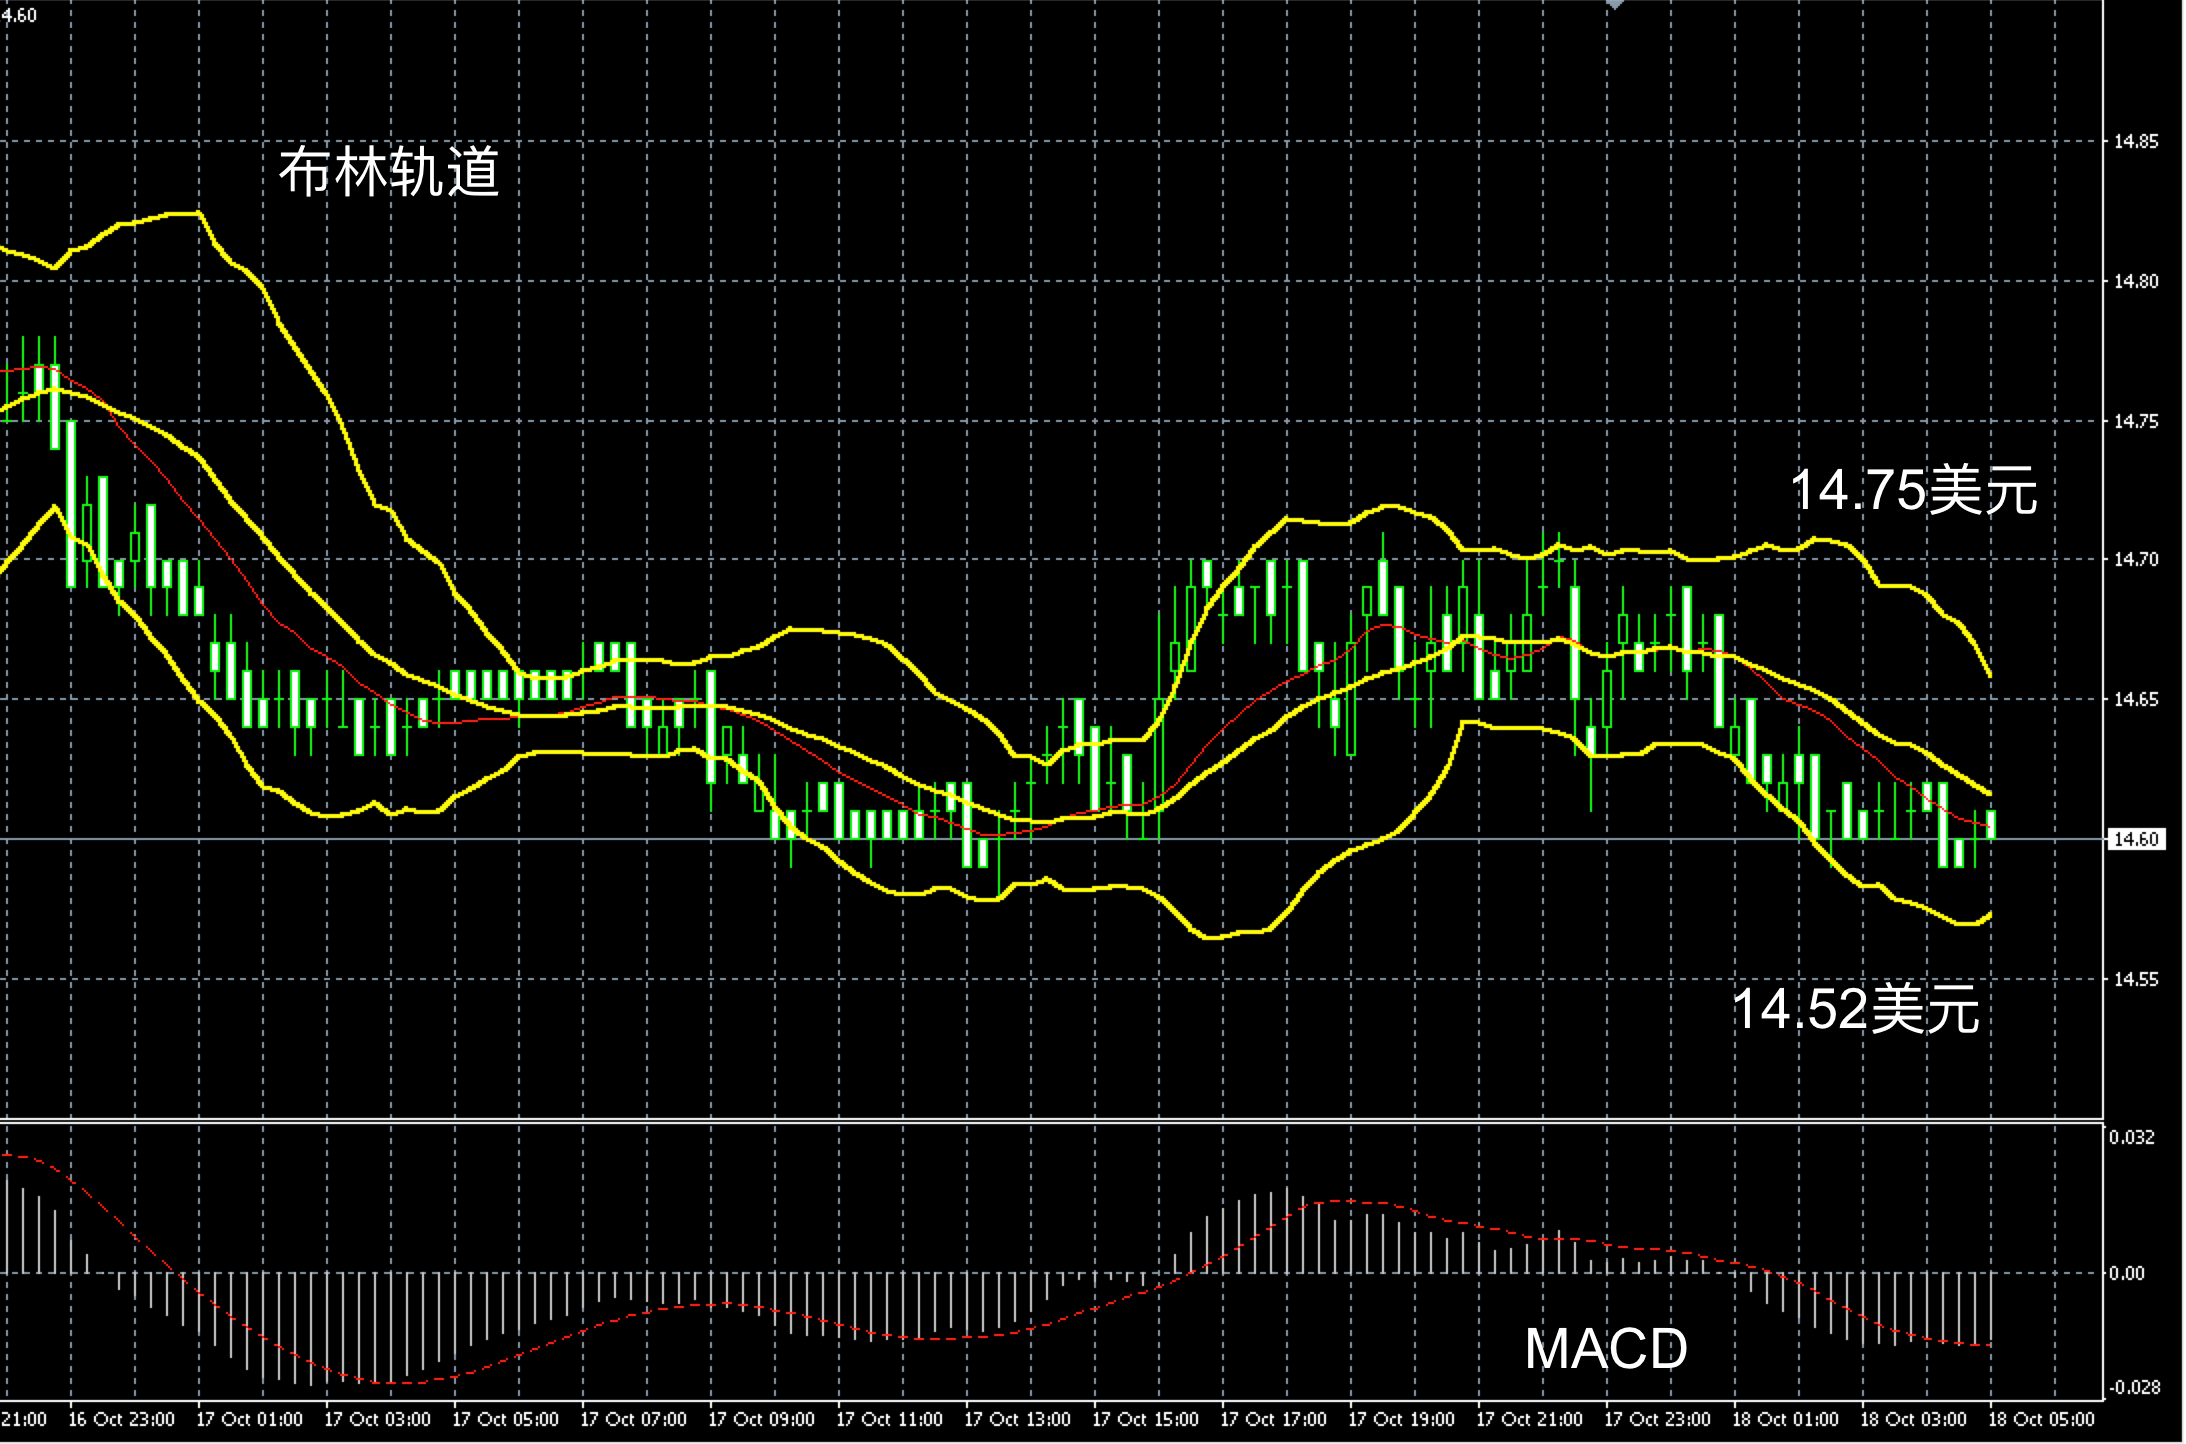This screenshot has width=2186, height=1444.
Task: Click the 16 Oct 23:00 time label
Action: tap(121, 1420)
